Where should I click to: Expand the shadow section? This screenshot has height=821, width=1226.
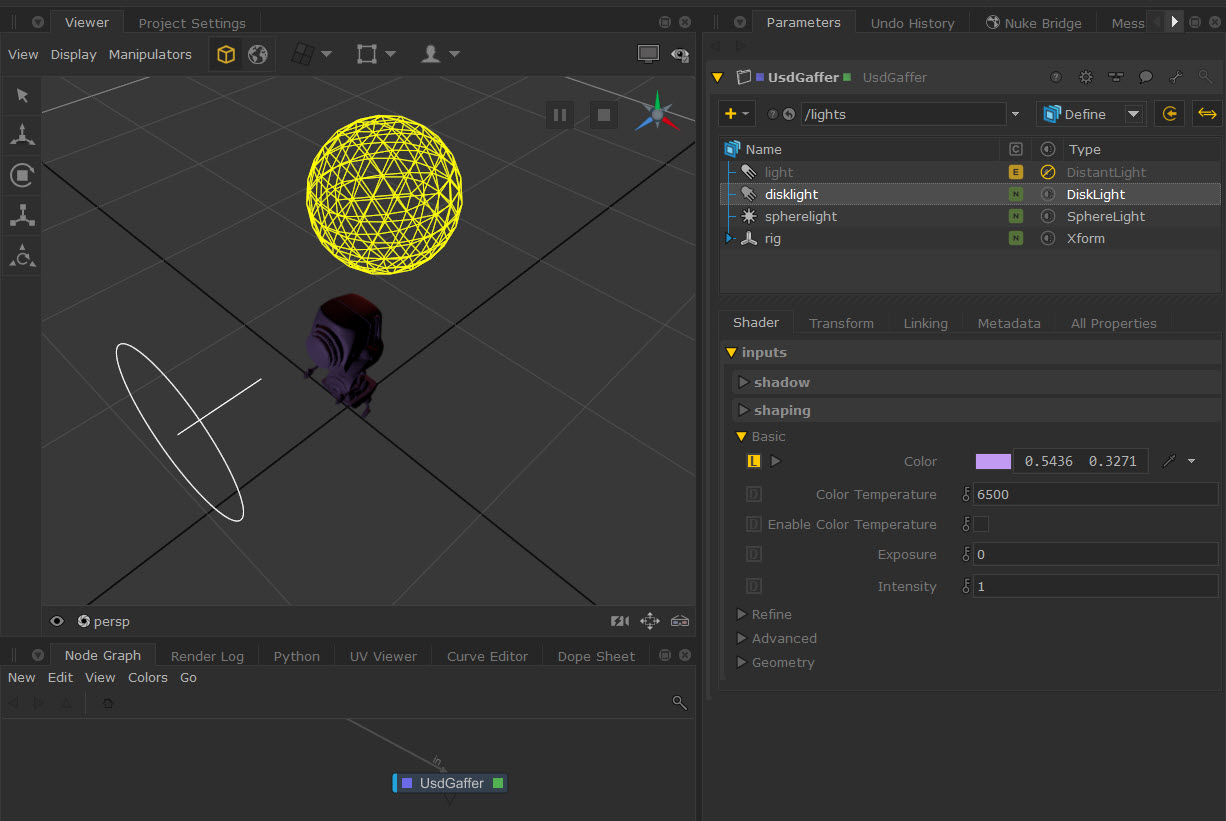coord(743,382)
